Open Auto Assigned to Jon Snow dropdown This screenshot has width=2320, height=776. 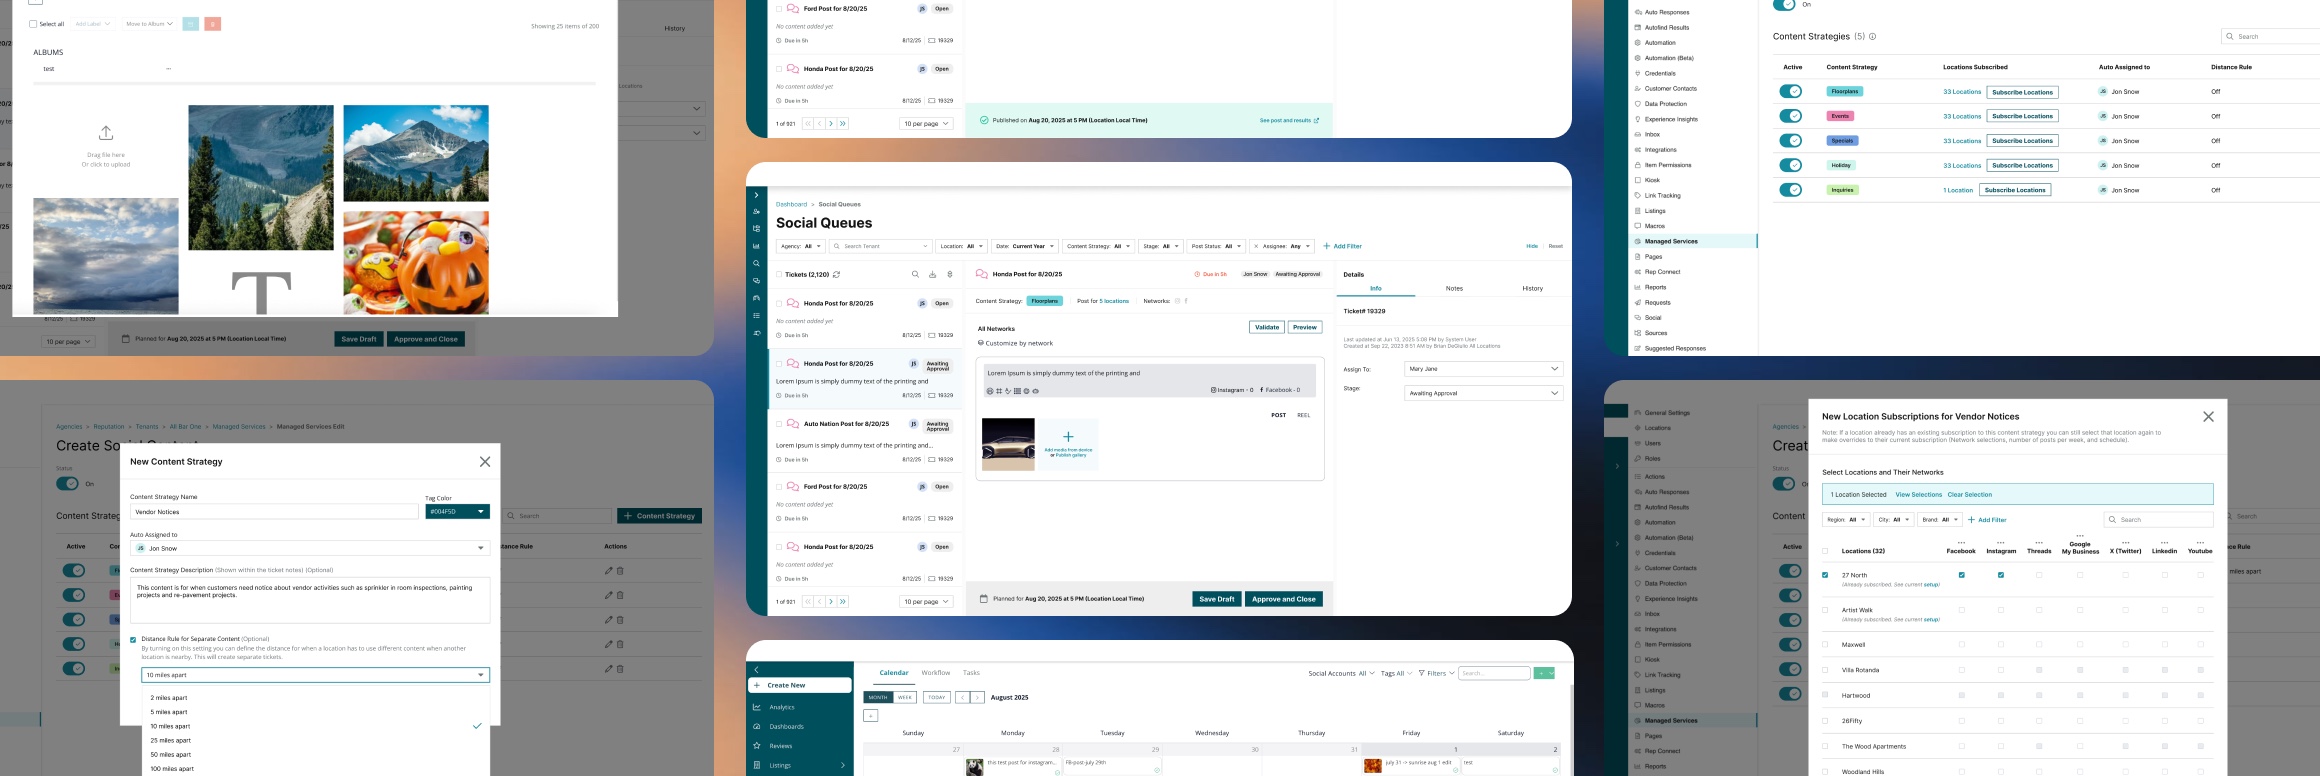coord(310,548)
